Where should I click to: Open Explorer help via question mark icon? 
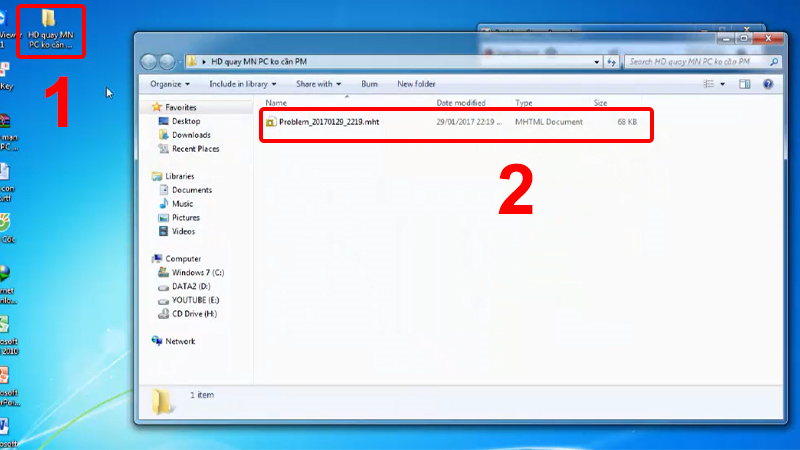767,84
